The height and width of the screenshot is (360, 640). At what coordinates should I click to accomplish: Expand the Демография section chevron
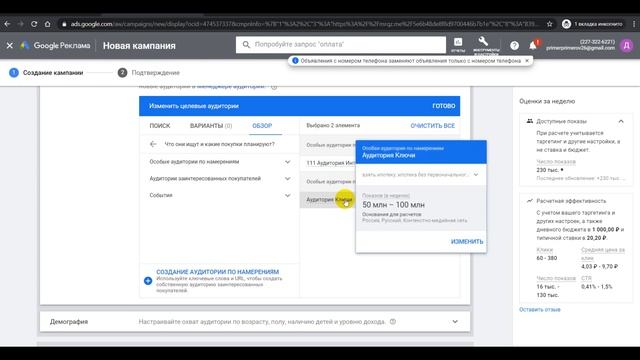[455, 322]
